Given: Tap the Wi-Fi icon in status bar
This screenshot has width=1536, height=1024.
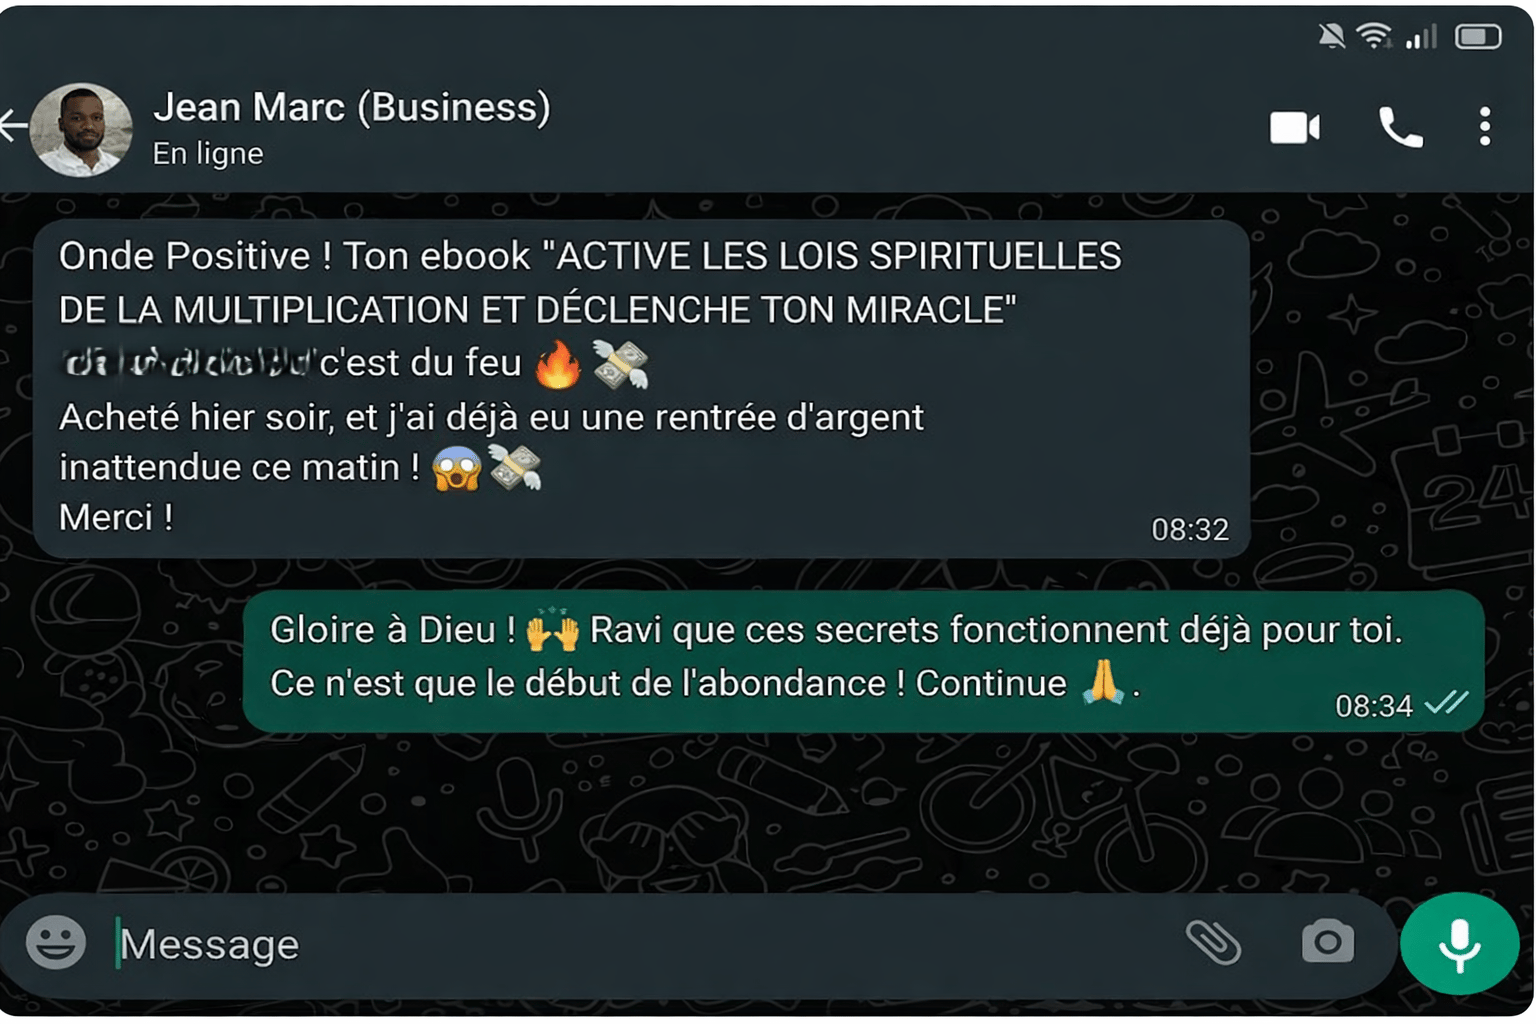Looking at the screenshot, I should click(1375, 36).
